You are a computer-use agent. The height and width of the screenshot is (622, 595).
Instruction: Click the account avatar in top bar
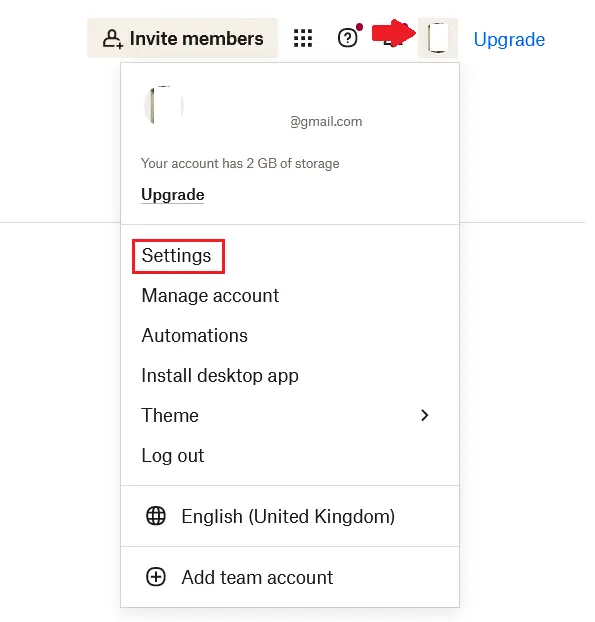pos(438,38)
